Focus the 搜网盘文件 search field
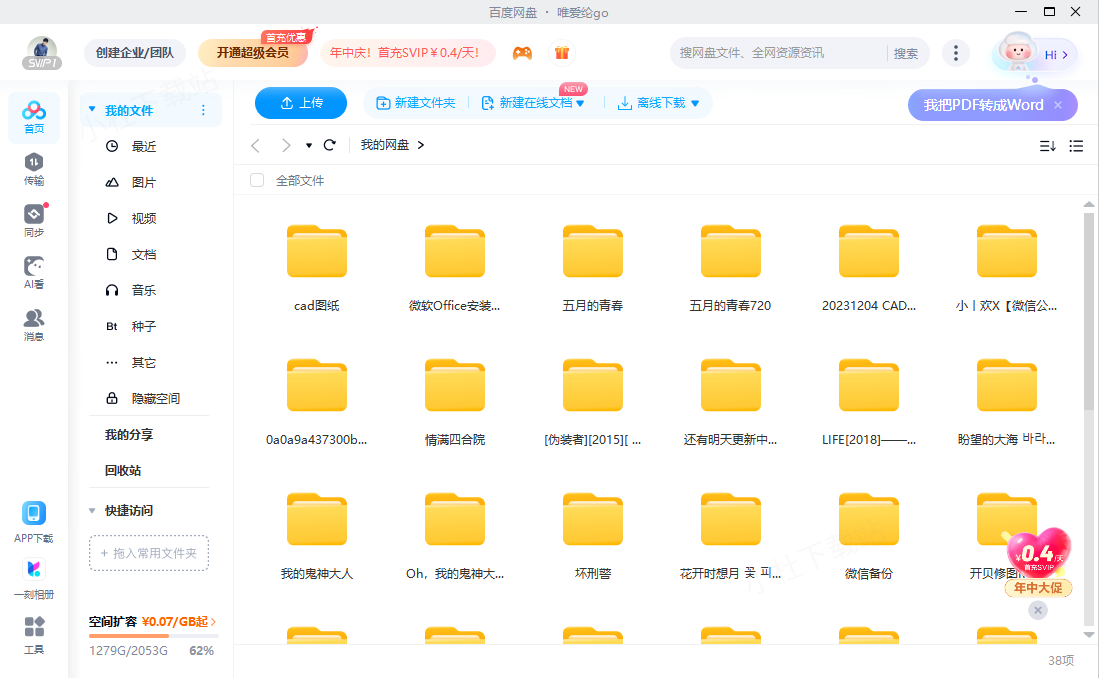Viewport: 1099px width, 678px height. coord(778,53)
